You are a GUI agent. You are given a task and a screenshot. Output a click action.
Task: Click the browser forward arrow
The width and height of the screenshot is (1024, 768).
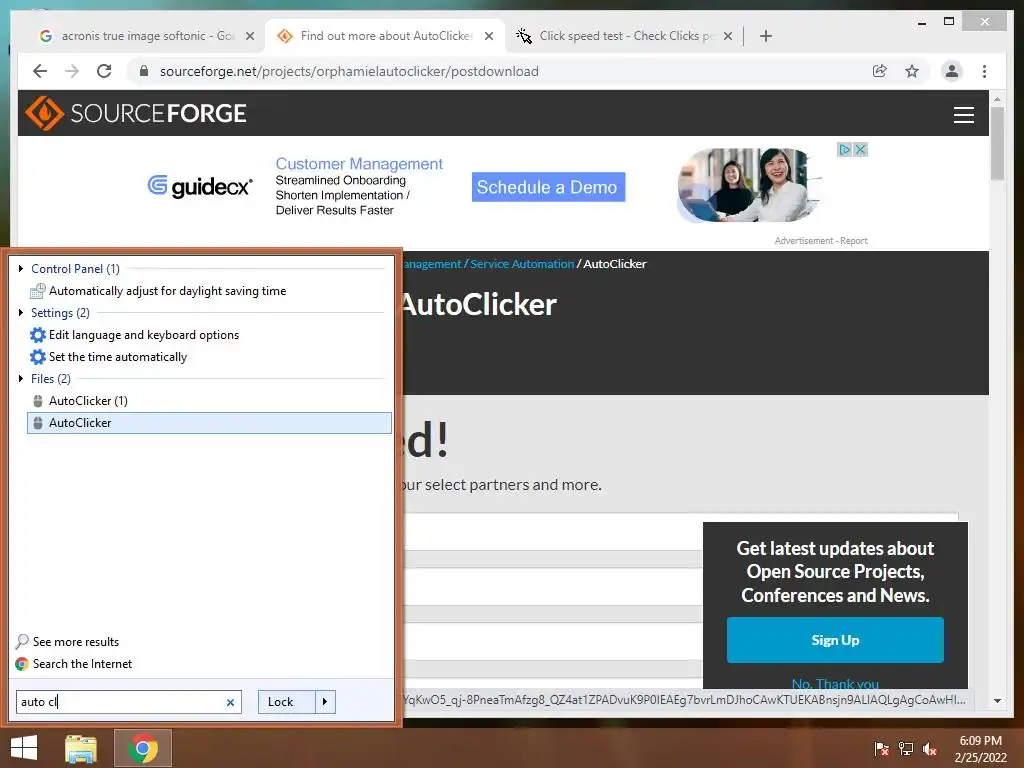72,71
